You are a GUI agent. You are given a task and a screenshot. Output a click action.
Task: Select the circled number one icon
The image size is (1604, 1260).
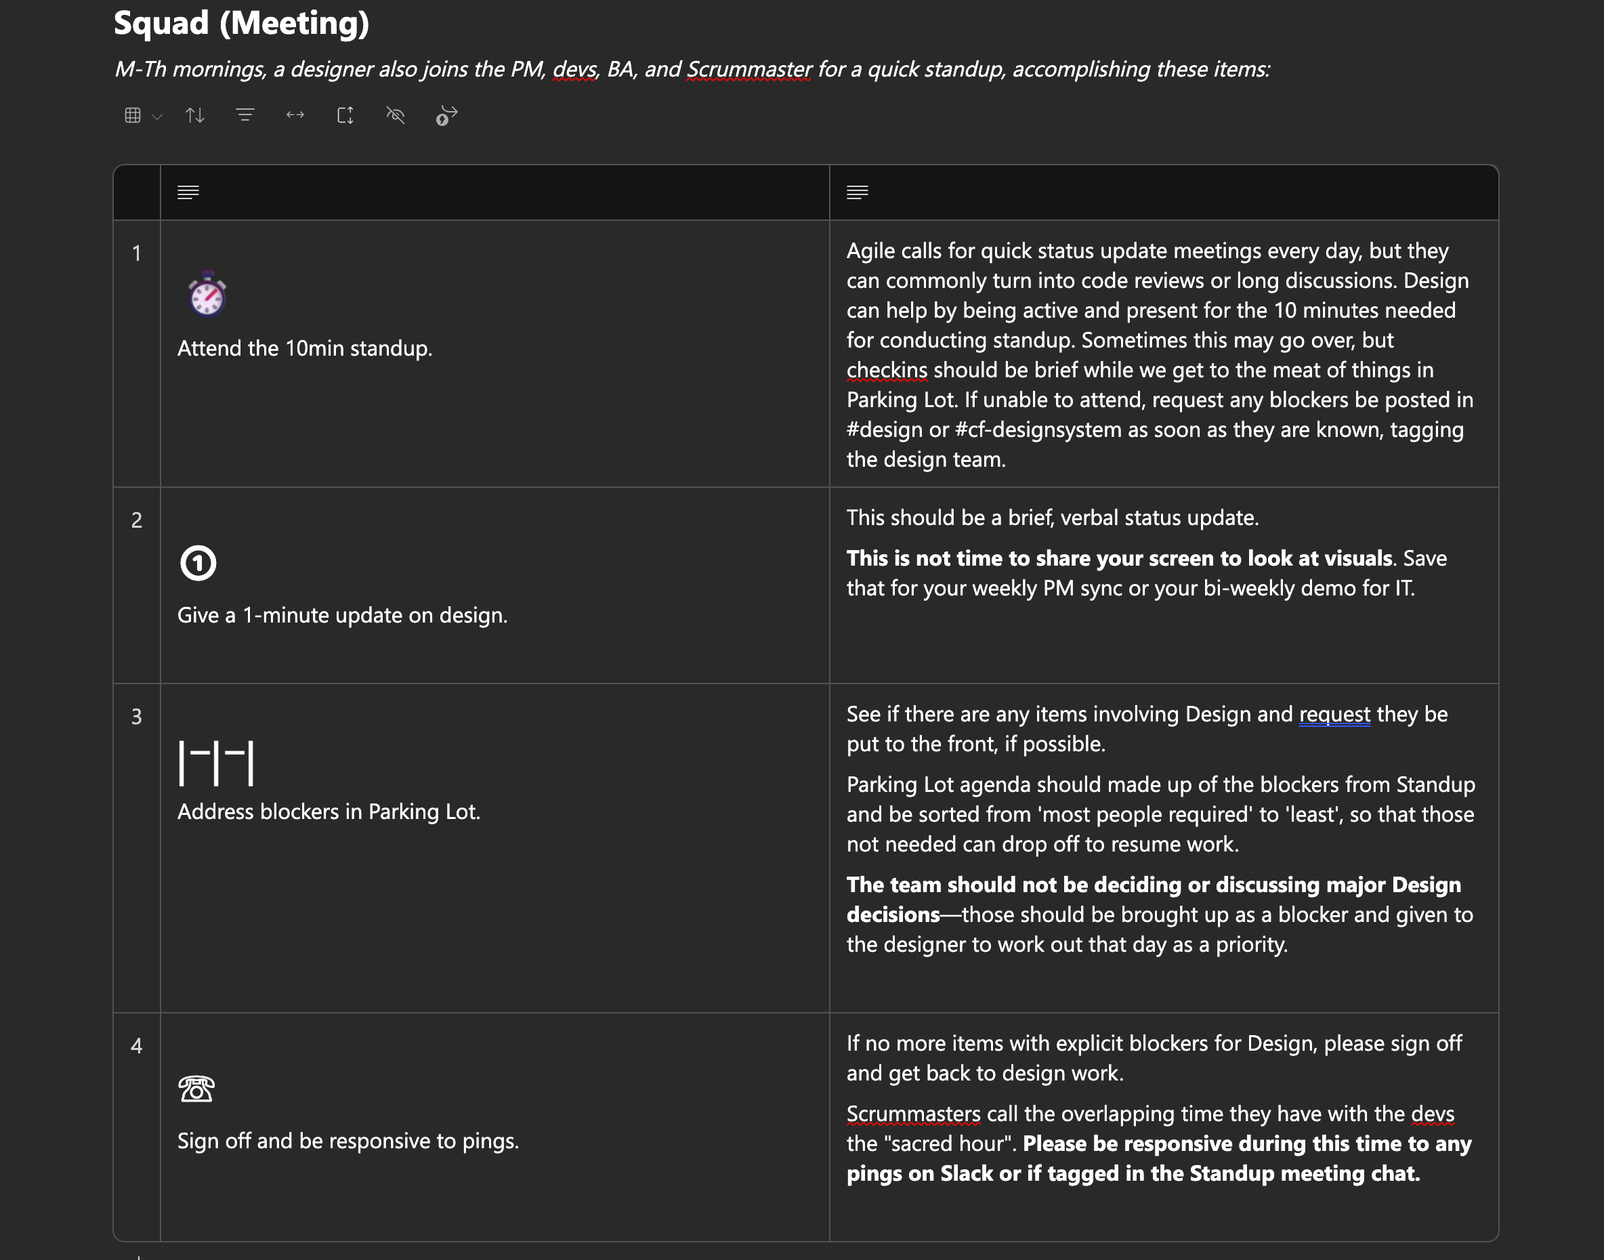(x=198, y=563)
